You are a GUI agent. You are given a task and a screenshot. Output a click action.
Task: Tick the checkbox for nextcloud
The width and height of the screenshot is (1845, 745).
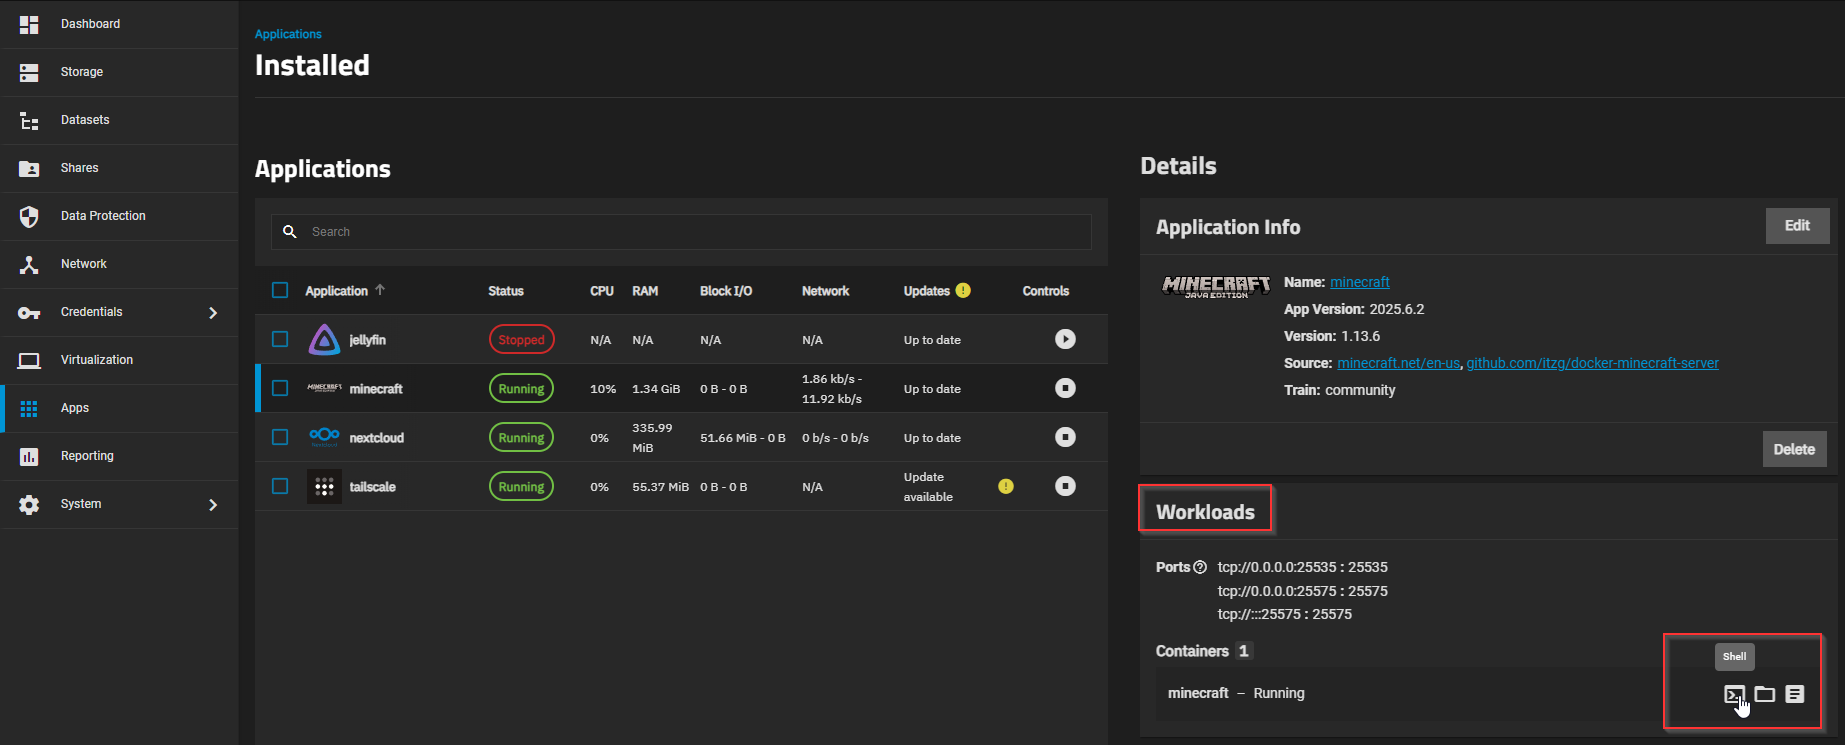pos(280,437)
